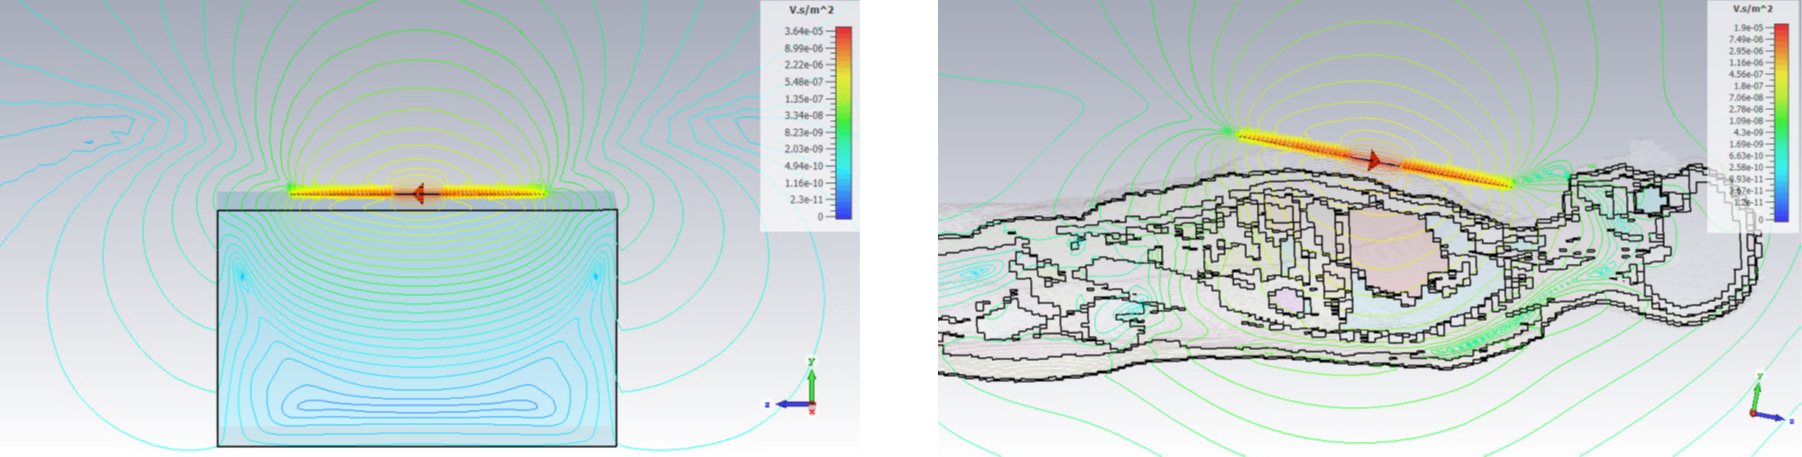Select the 1.9e-05 maximum legend value
This screenshot has height=457, width=1802.
(1747, 28)
